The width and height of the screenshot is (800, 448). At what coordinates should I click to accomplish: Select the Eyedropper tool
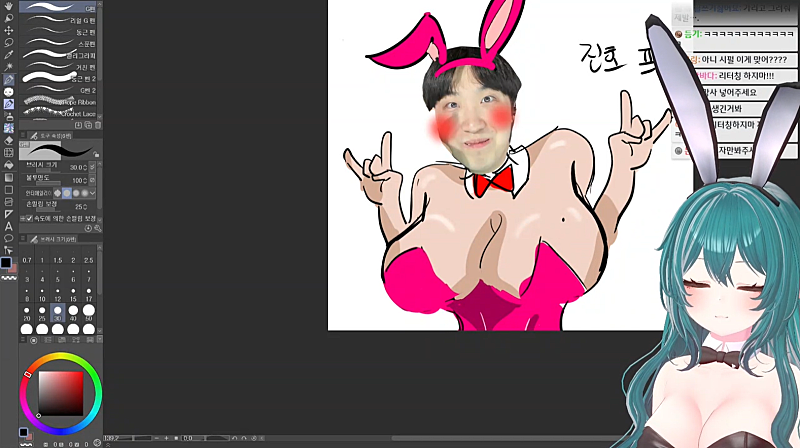tap(9, 55)
